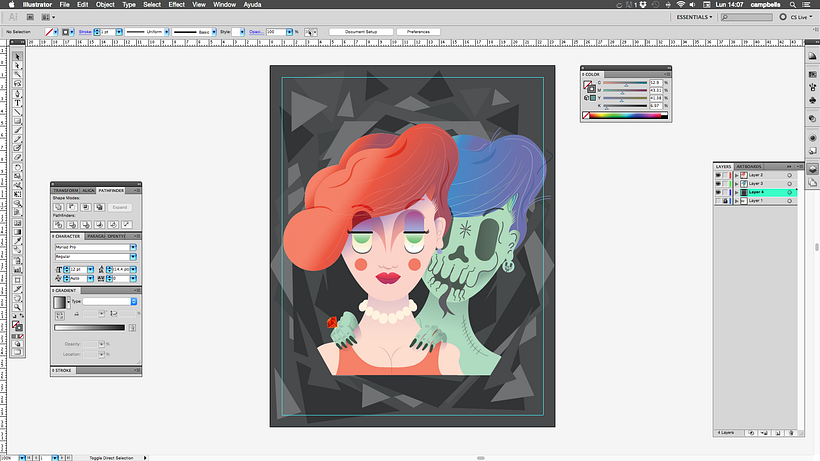
Task: Select the Zoom magnifier tool
Action: coord(17,307)
